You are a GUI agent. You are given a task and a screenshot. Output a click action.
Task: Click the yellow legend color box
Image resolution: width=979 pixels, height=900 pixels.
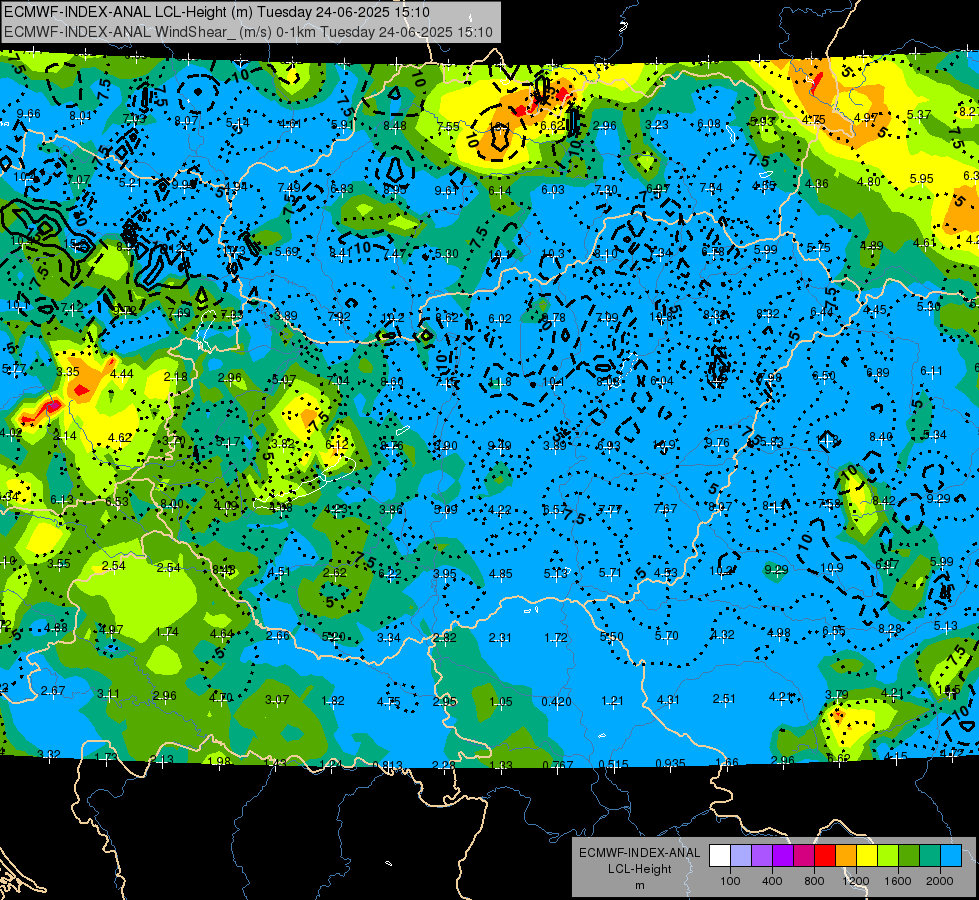pos(867,856)
